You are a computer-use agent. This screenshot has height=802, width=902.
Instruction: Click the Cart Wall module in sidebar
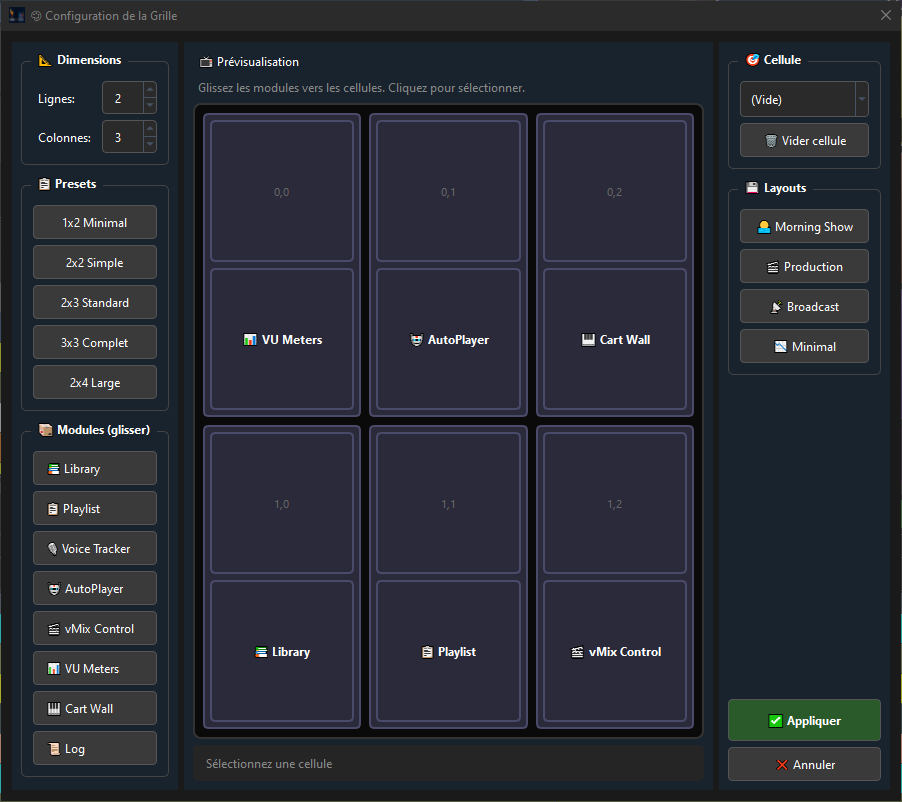point(95,708)
